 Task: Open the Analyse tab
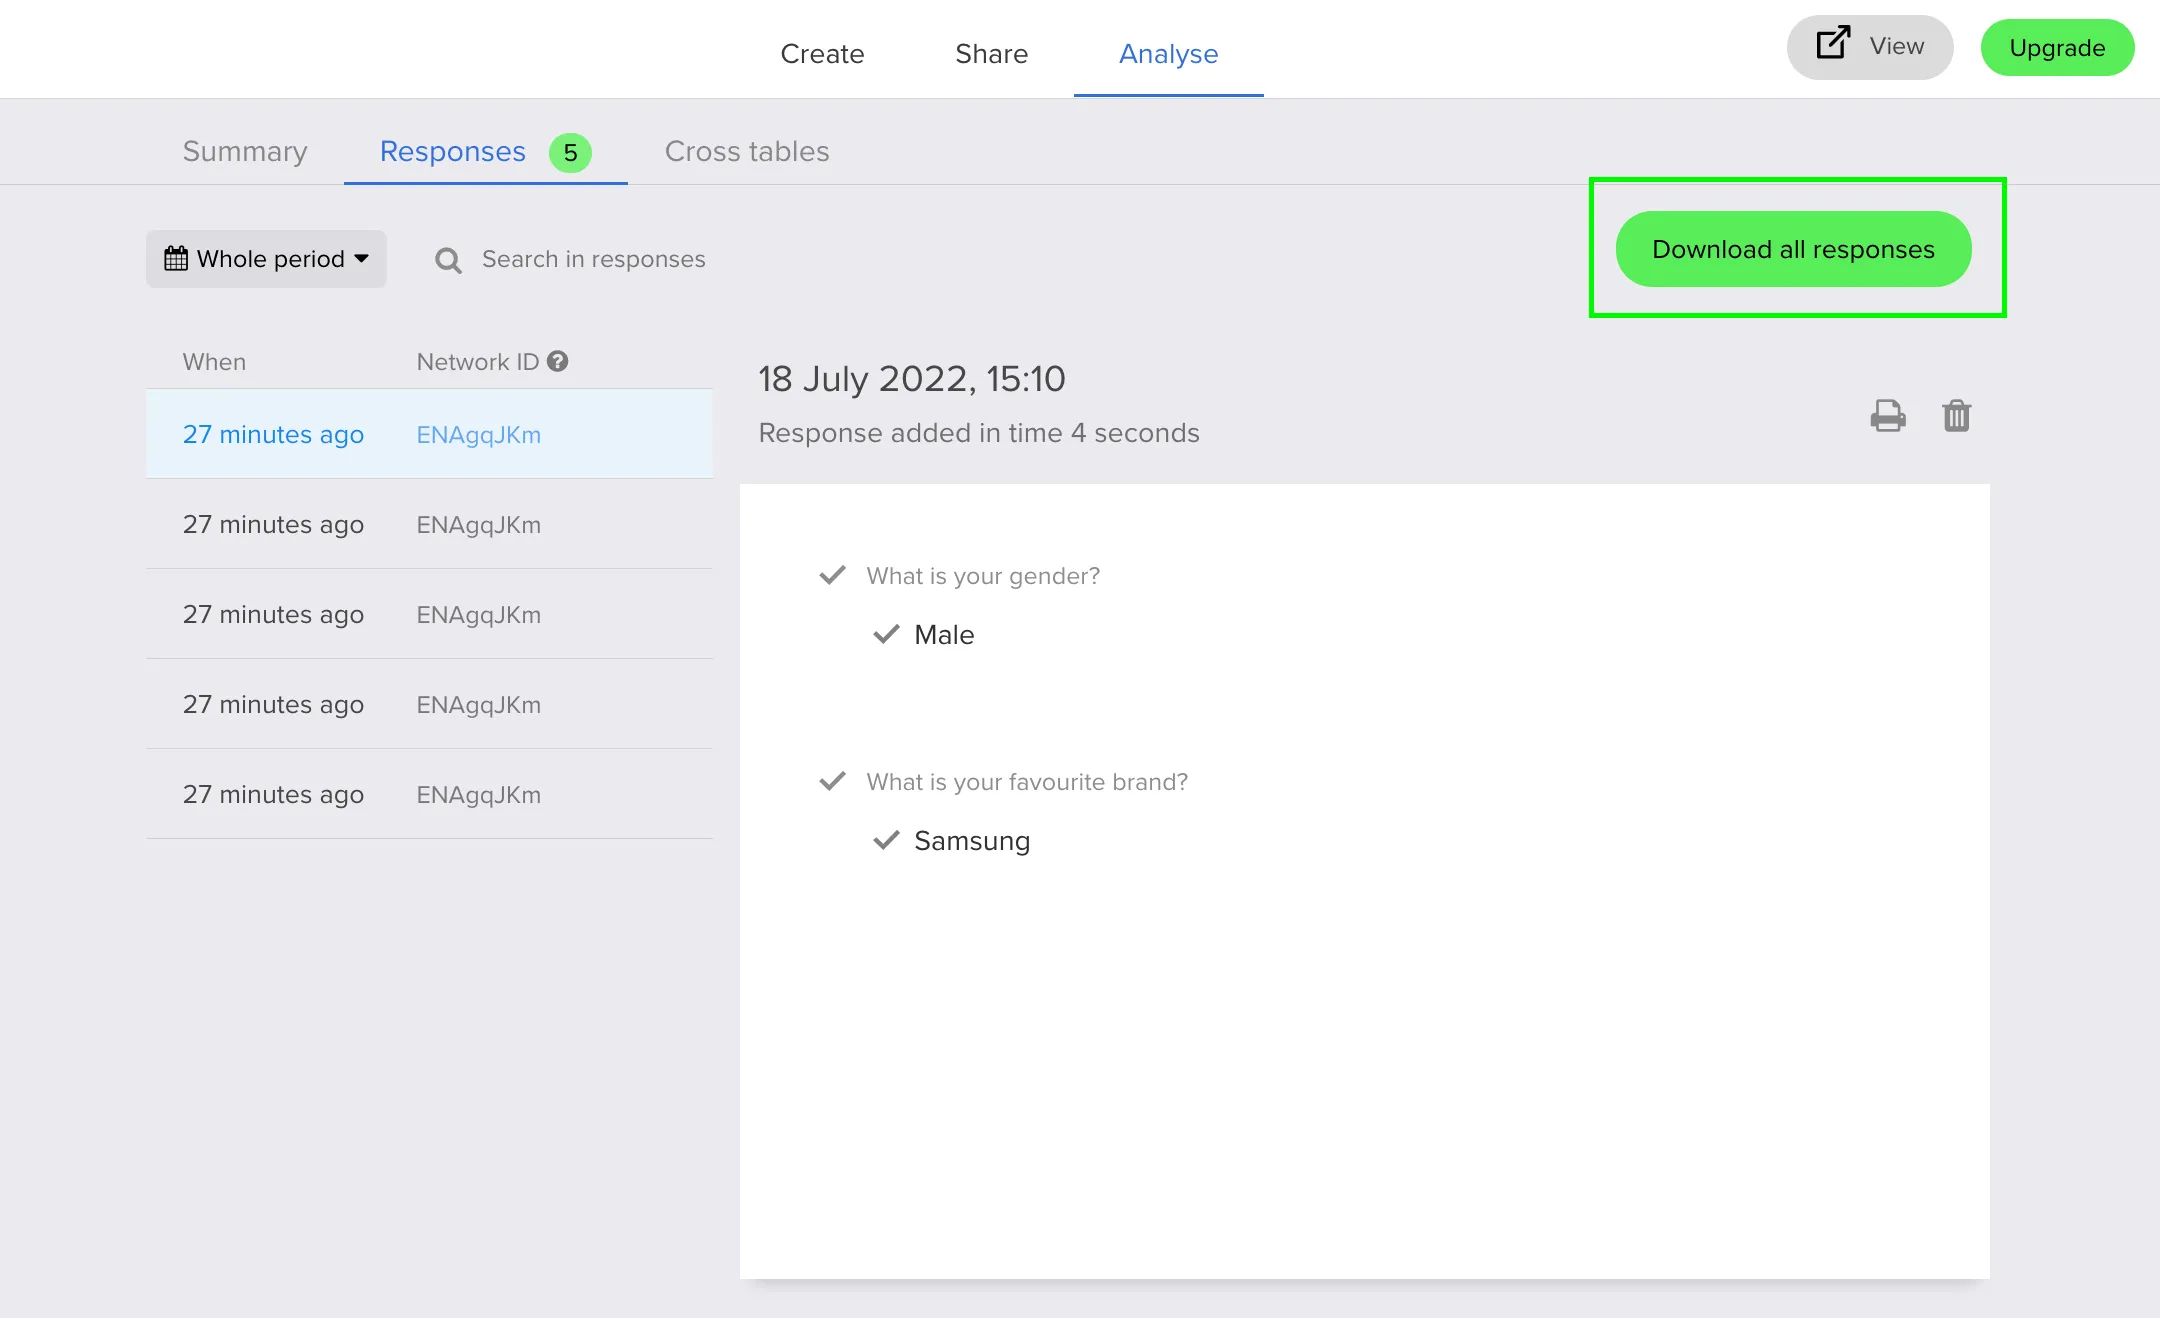click(1168, 54)
